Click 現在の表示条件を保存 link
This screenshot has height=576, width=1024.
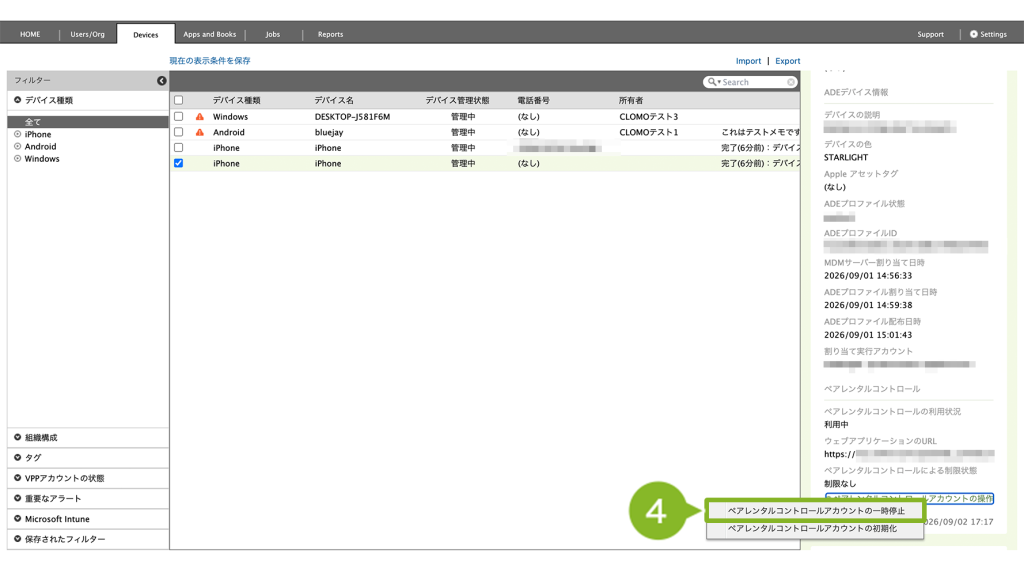tap(210, 61)
